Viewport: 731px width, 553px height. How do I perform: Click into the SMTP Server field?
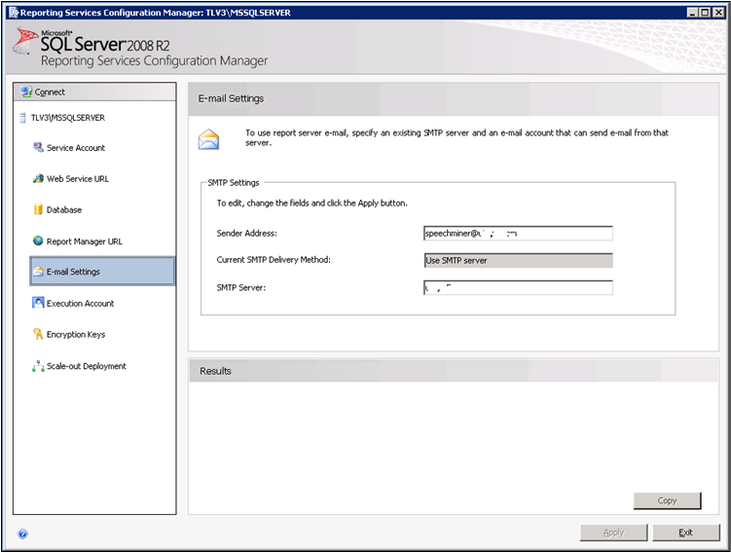point(518,288)
